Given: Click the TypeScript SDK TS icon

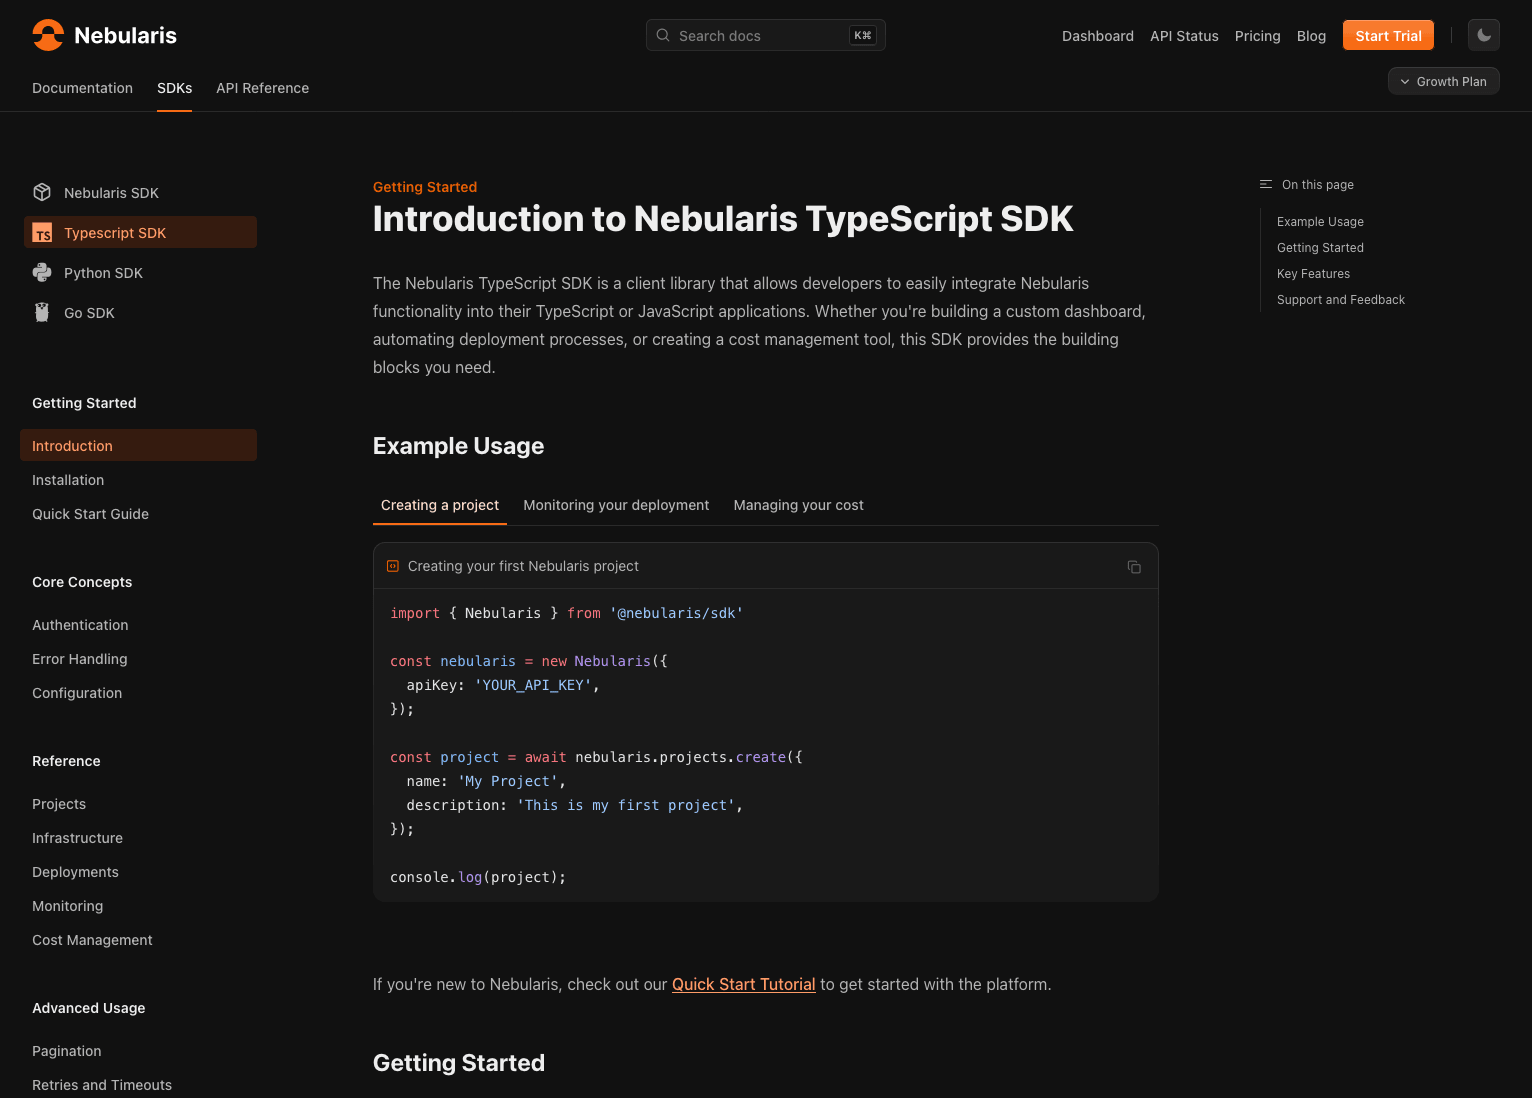Looking at the screenshot, I should tap(42, 233).
